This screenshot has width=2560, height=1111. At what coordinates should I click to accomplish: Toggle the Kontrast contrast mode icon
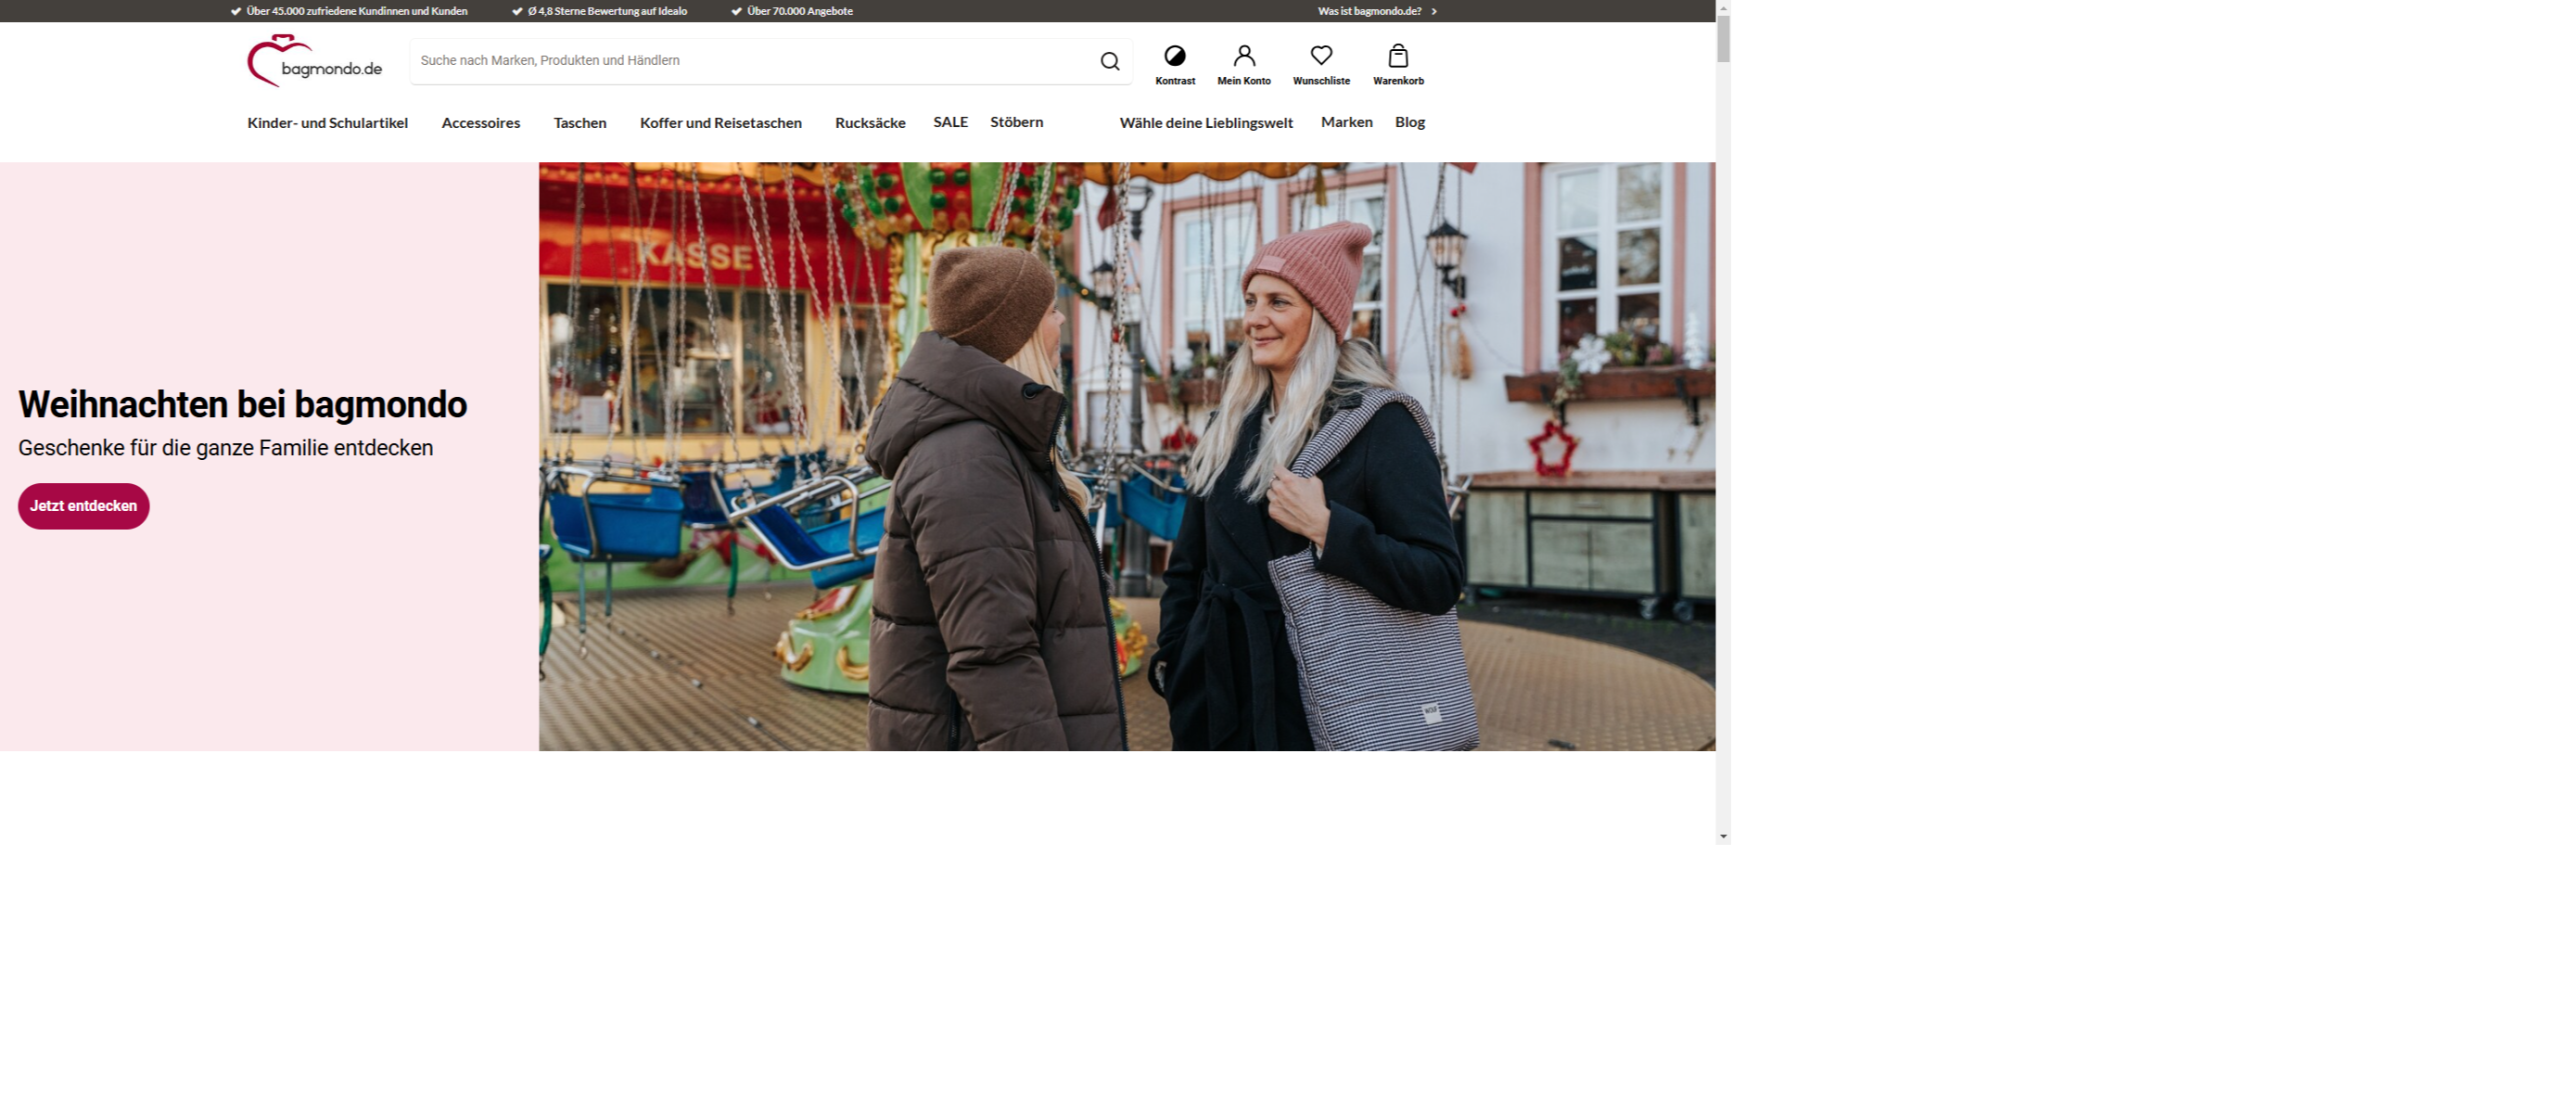(1174, 56)
